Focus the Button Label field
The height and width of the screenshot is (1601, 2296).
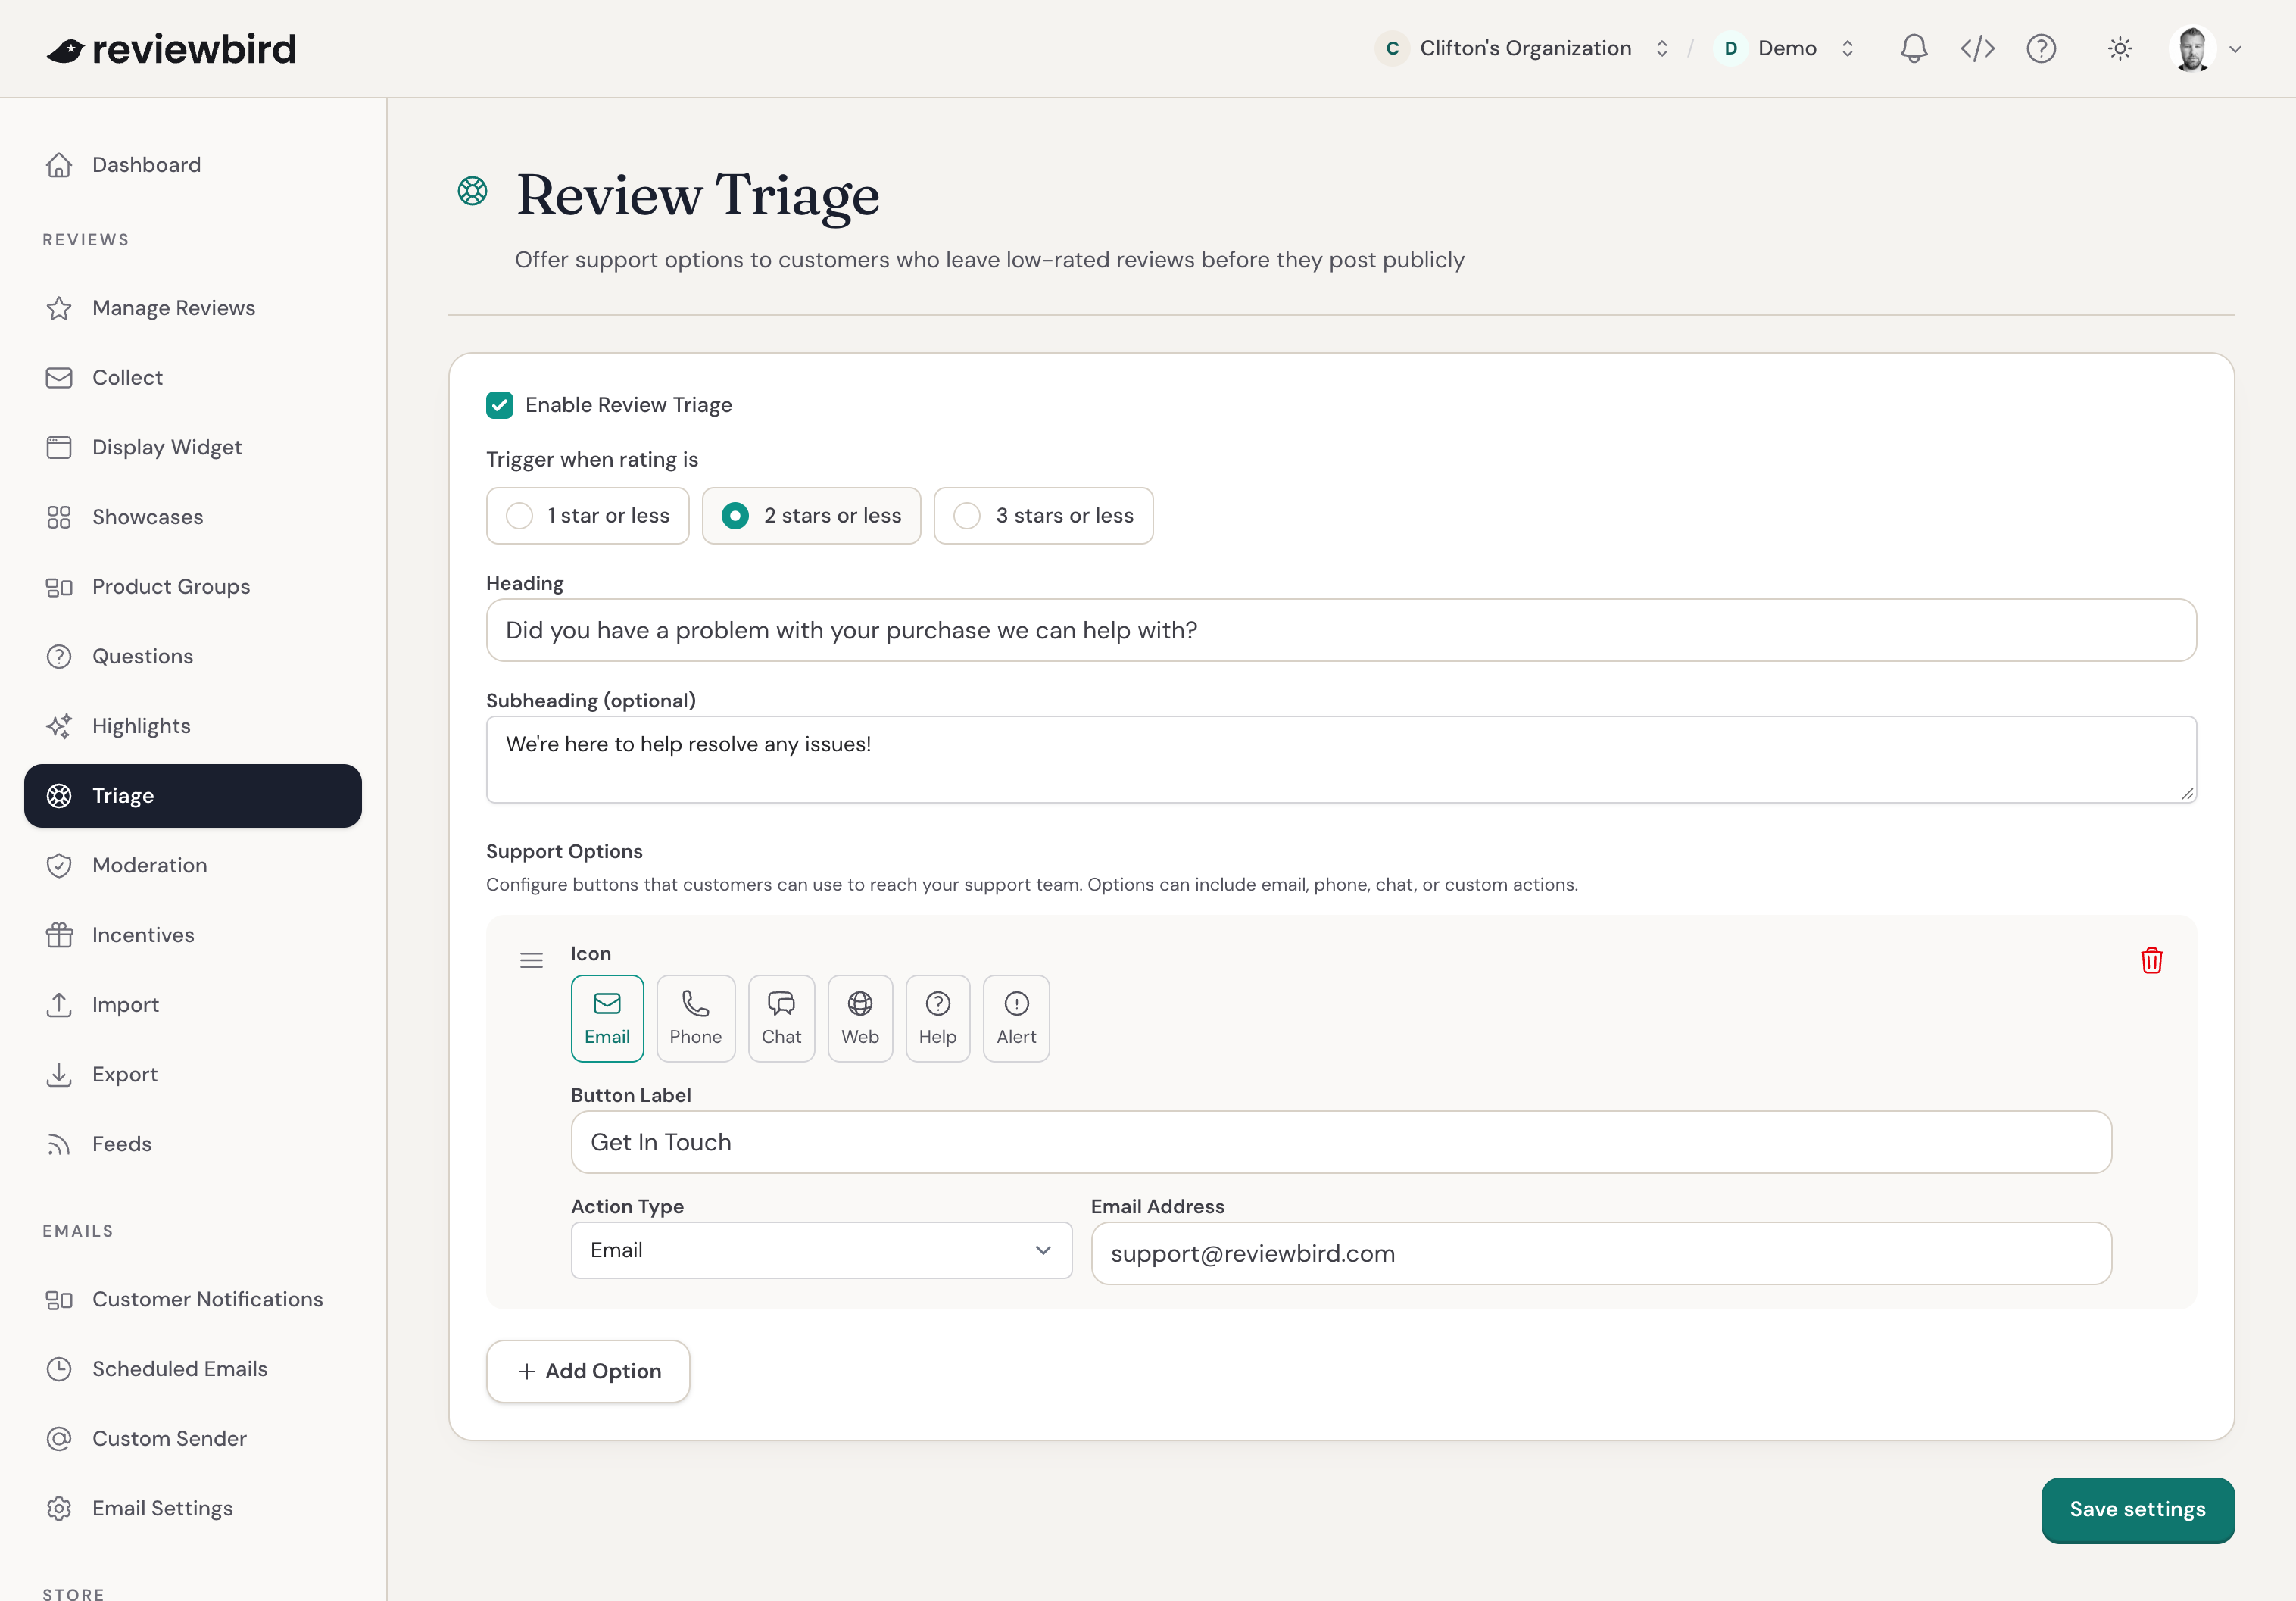point(1341,1142)
